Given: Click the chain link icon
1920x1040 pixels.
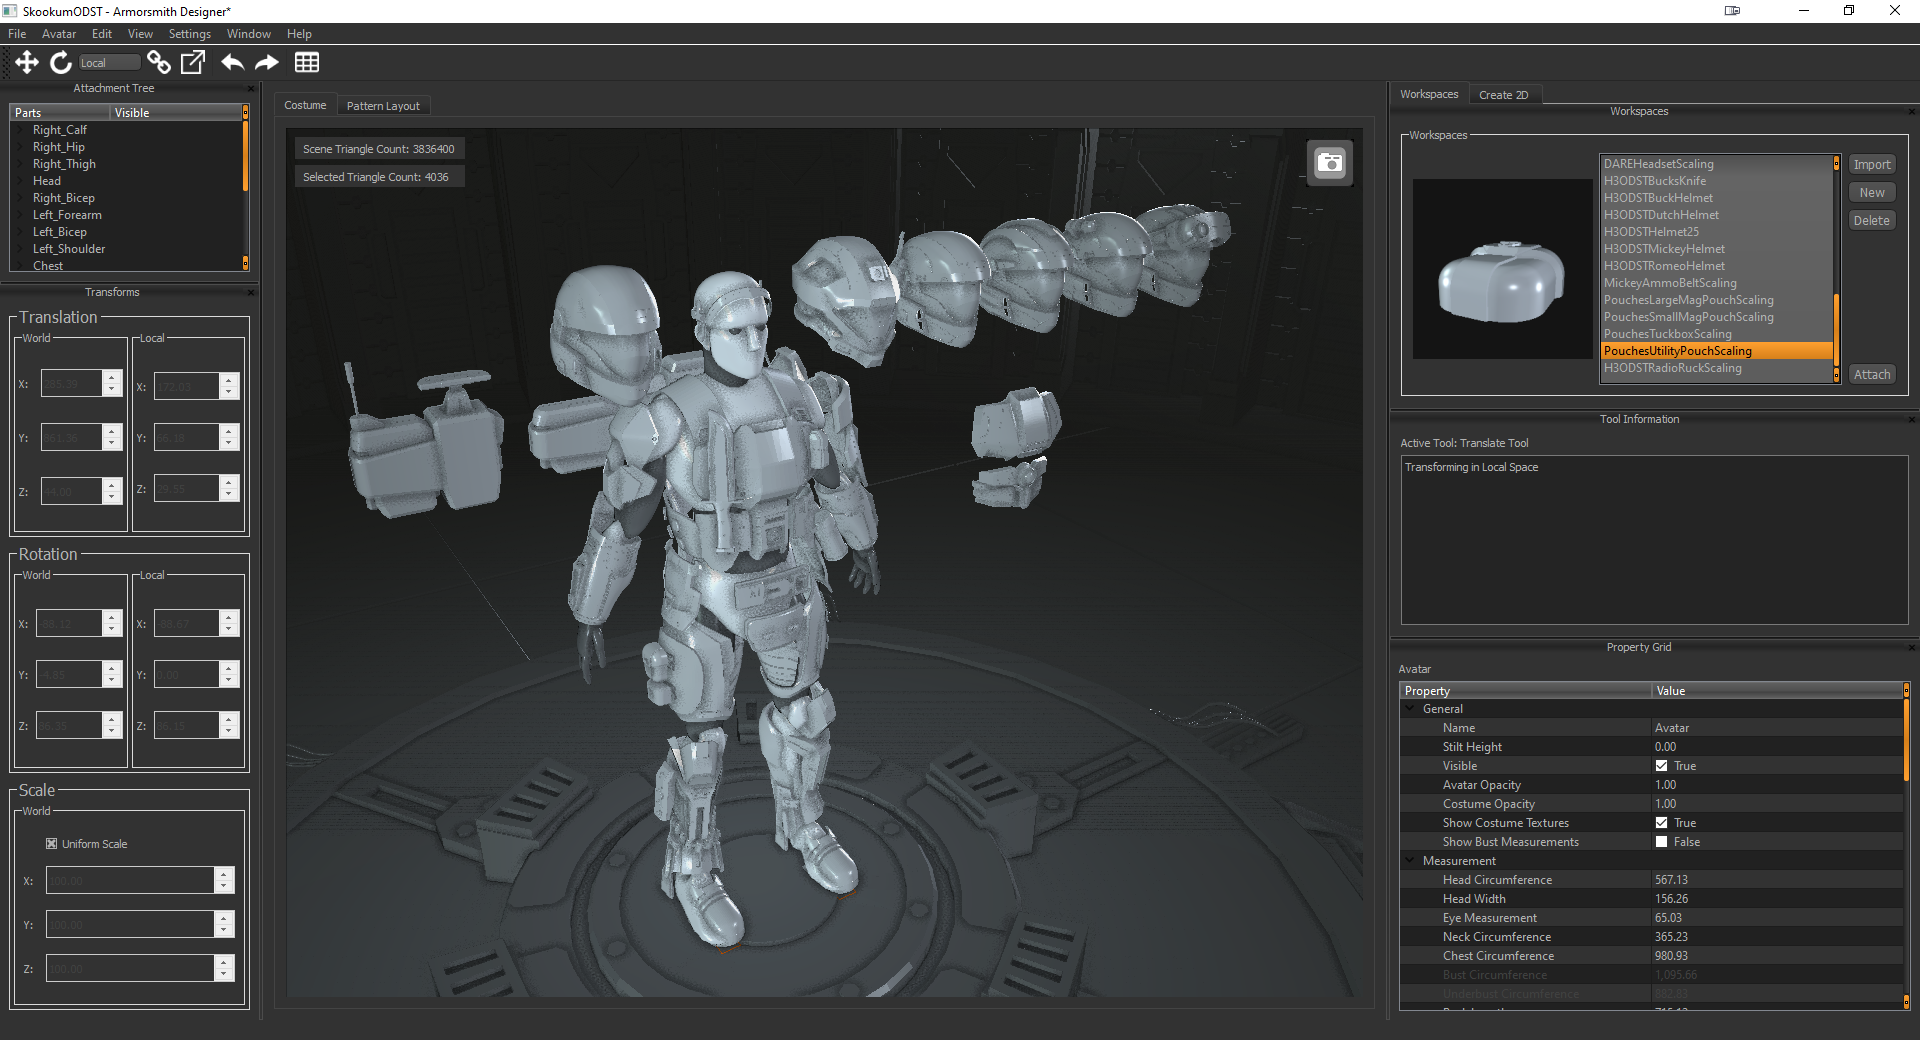Looking at the screenshot, I should click(x=158, y=63).
